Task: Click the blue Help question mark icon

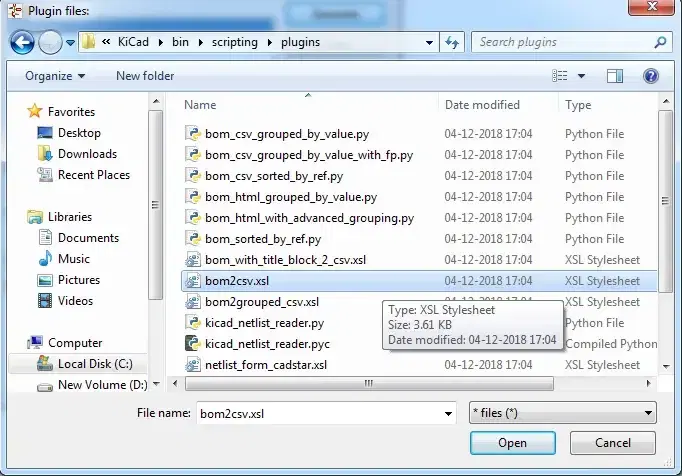Action: tap(651, 76)
